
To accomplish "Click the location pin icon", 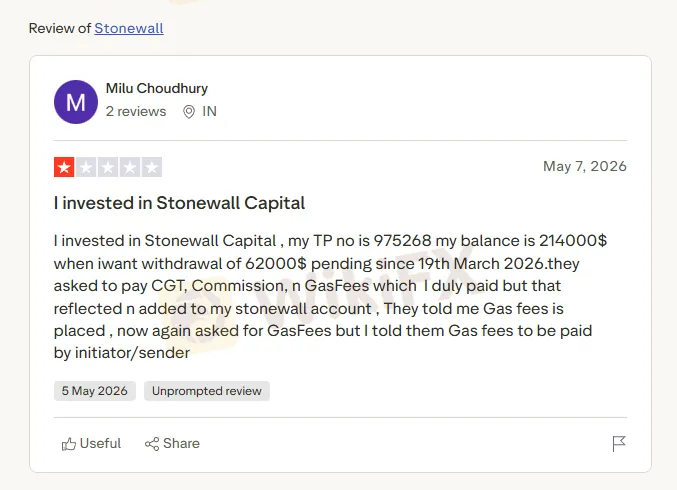I will pos(189,112).
